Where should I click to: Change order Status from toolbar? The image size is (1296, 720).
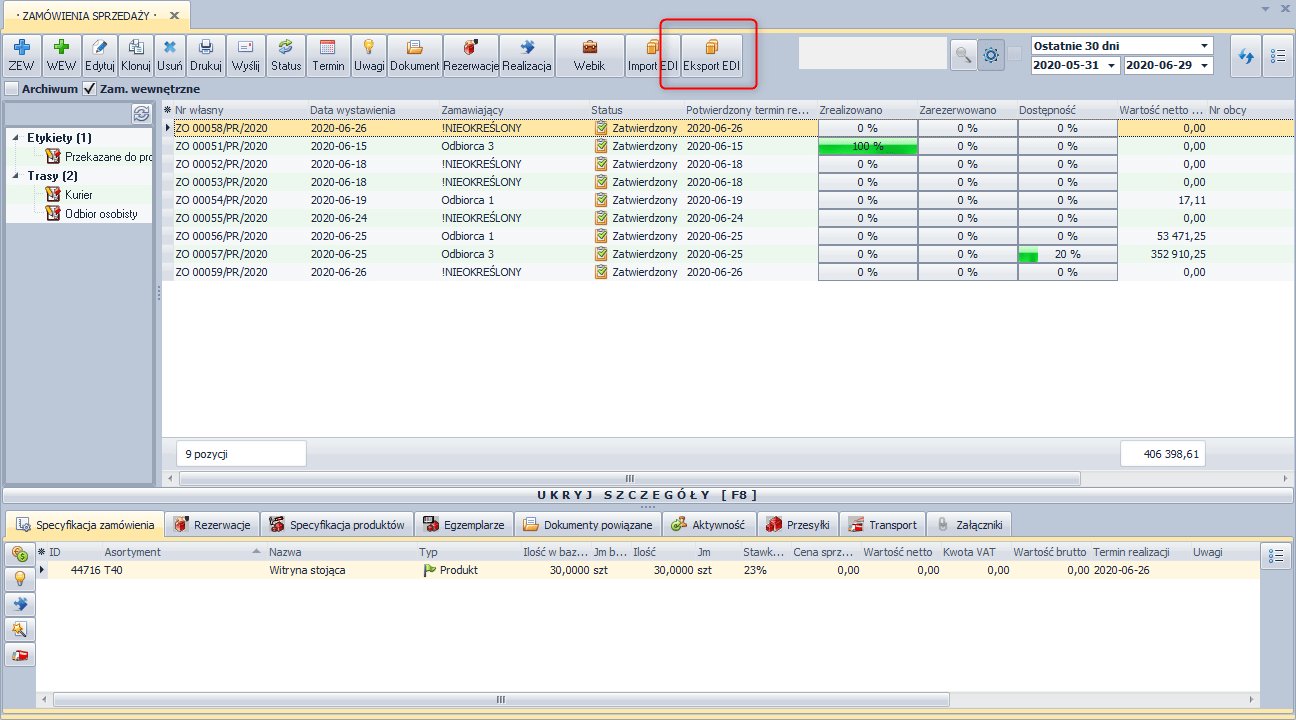coord(286,55)
